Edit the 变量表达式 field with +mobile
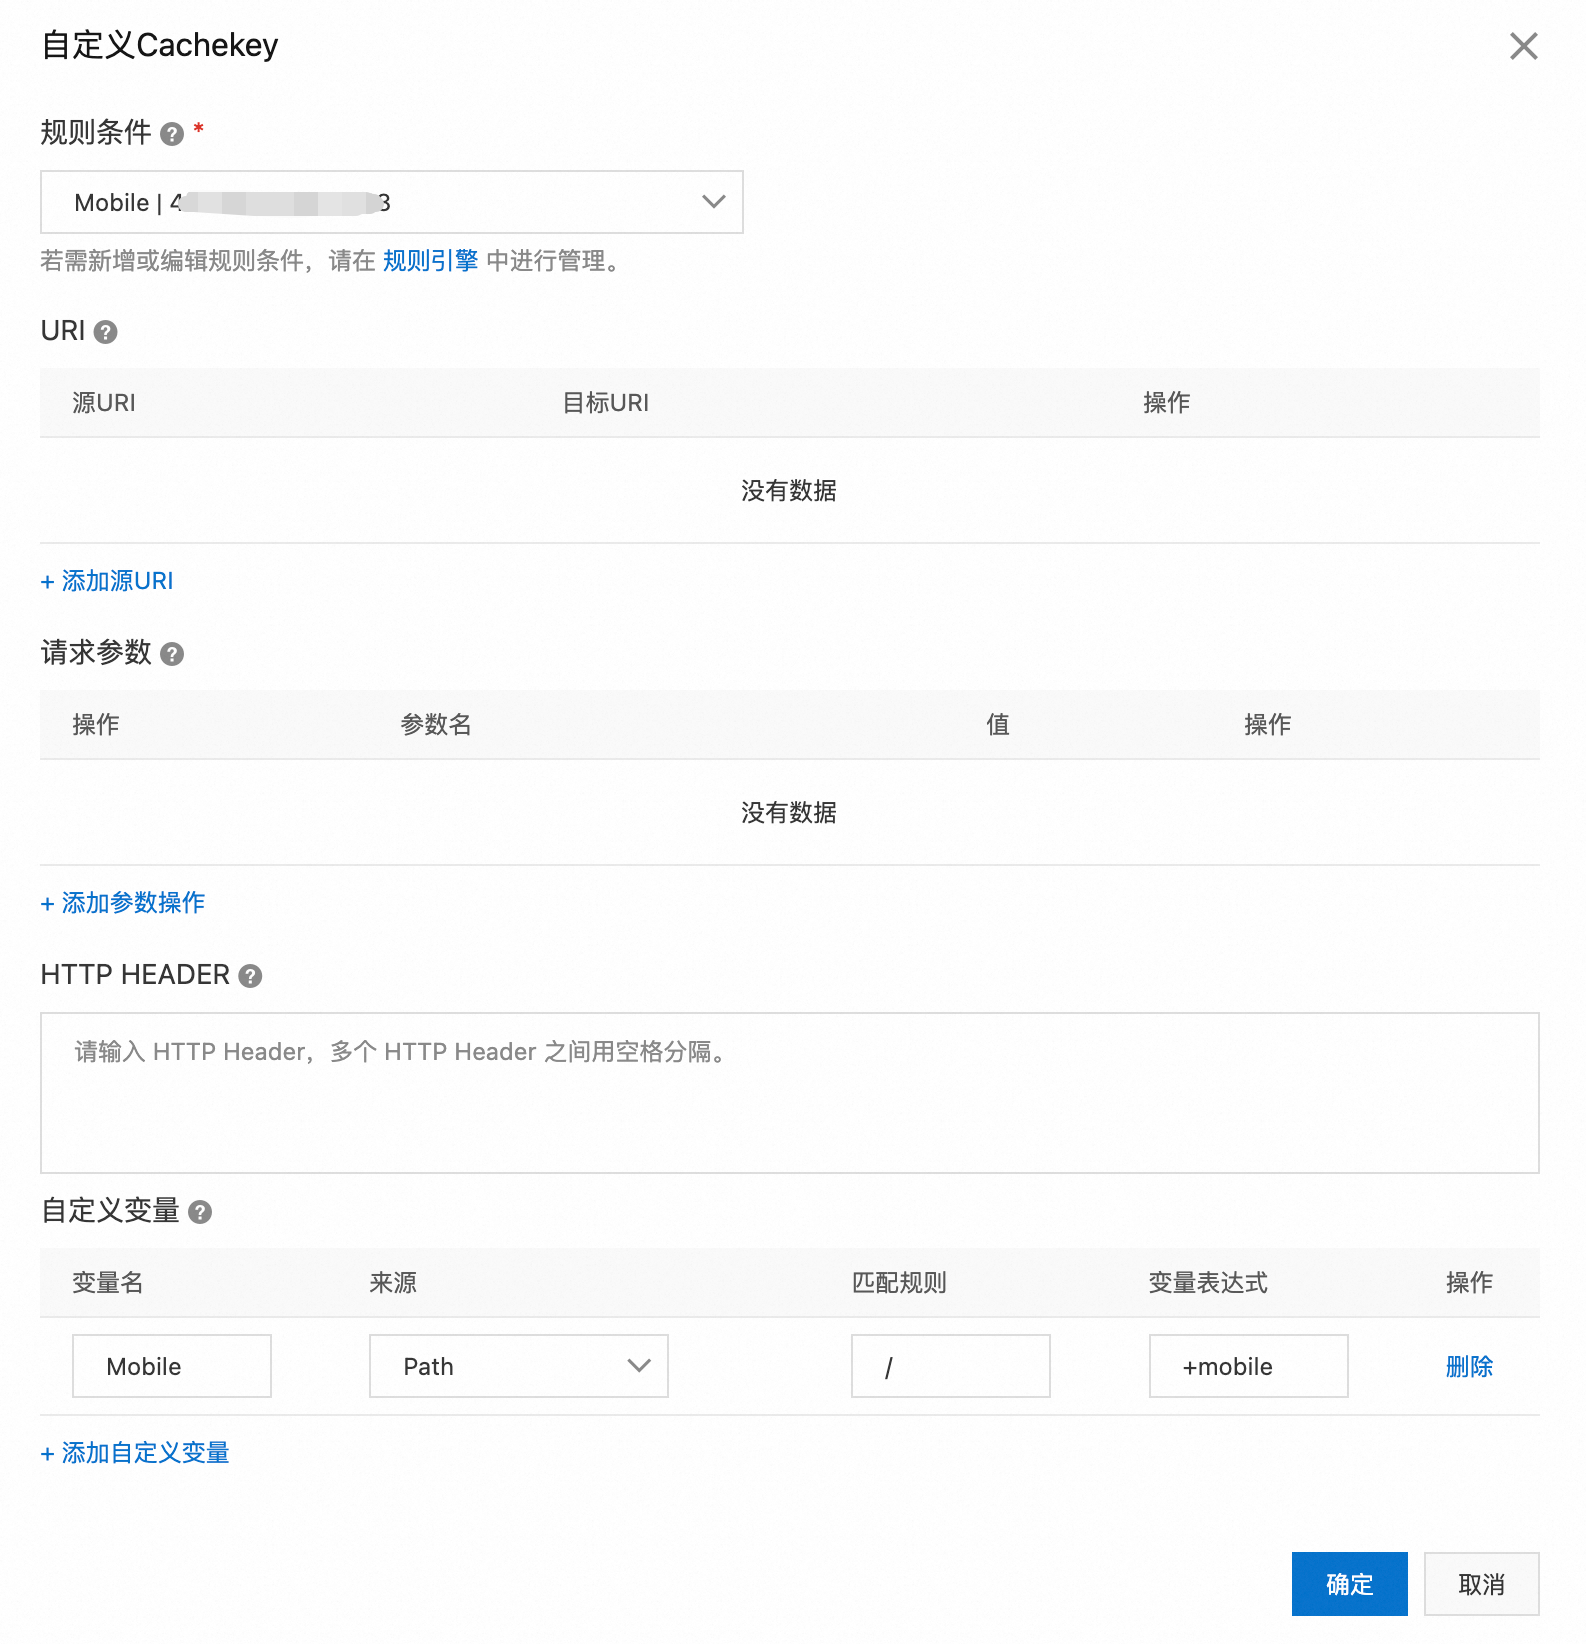This screenshot has width=1586, height=1644. [x=1249, y=1366]
